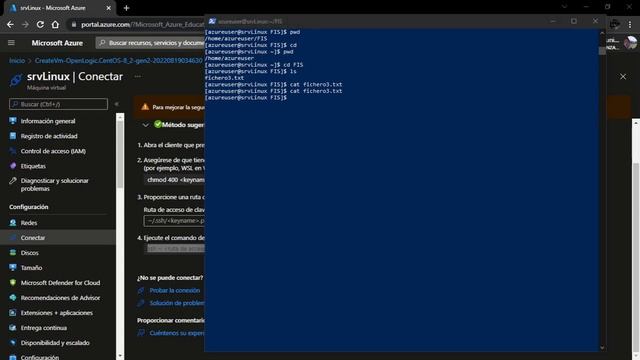Click the Discos disk icon
640x360 pixels.
tap(13, 253)
